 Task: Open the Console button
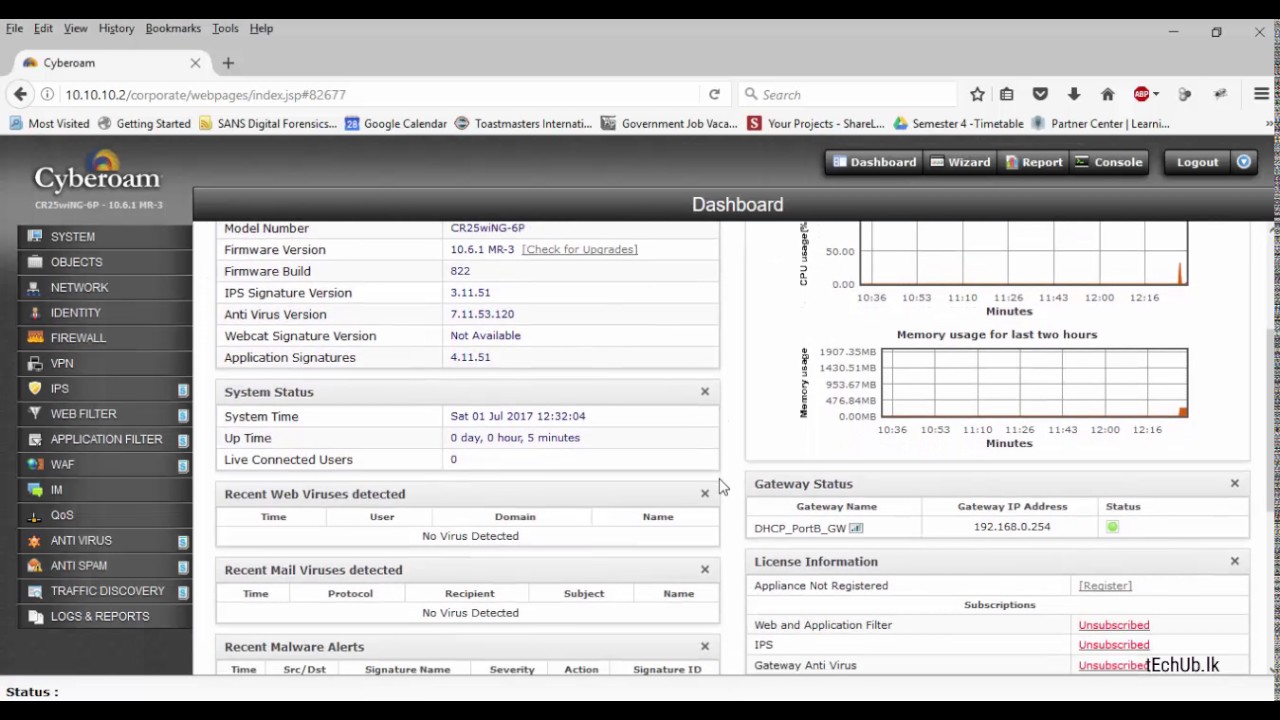[x=1108, y=162]
